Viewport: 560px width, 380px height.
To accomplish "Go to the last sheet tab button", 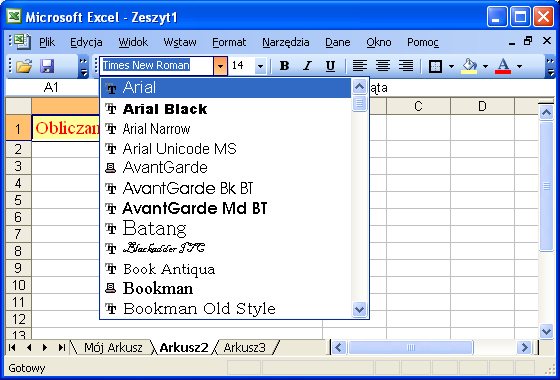I will pos(61,348).
